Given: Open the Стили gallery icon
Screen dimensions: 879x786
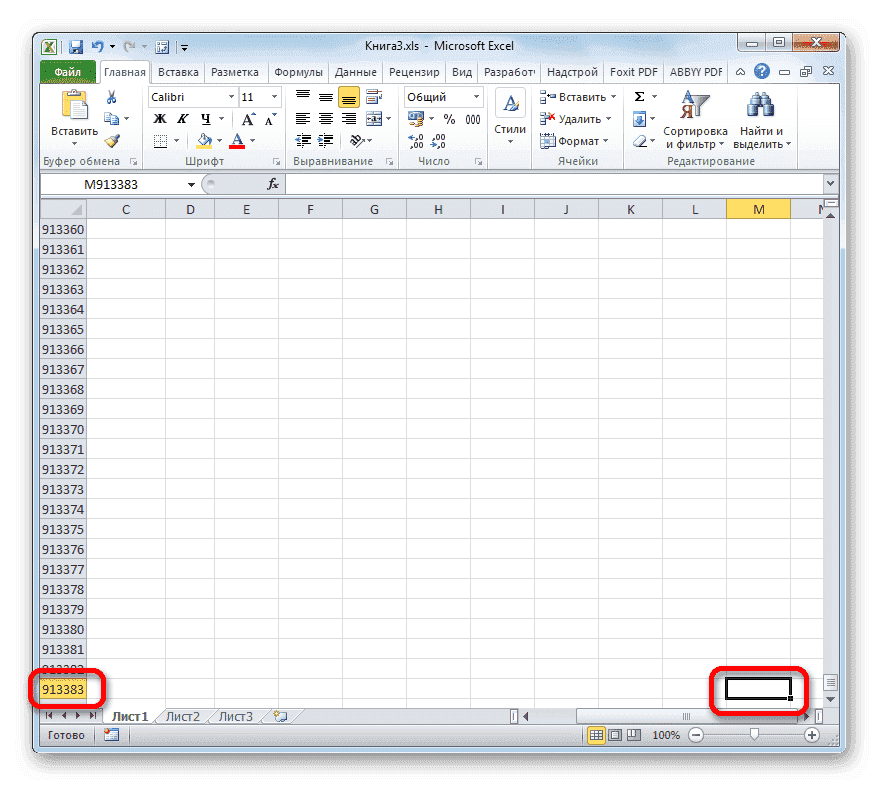Looking at the screenshot, I should point(510,103).
